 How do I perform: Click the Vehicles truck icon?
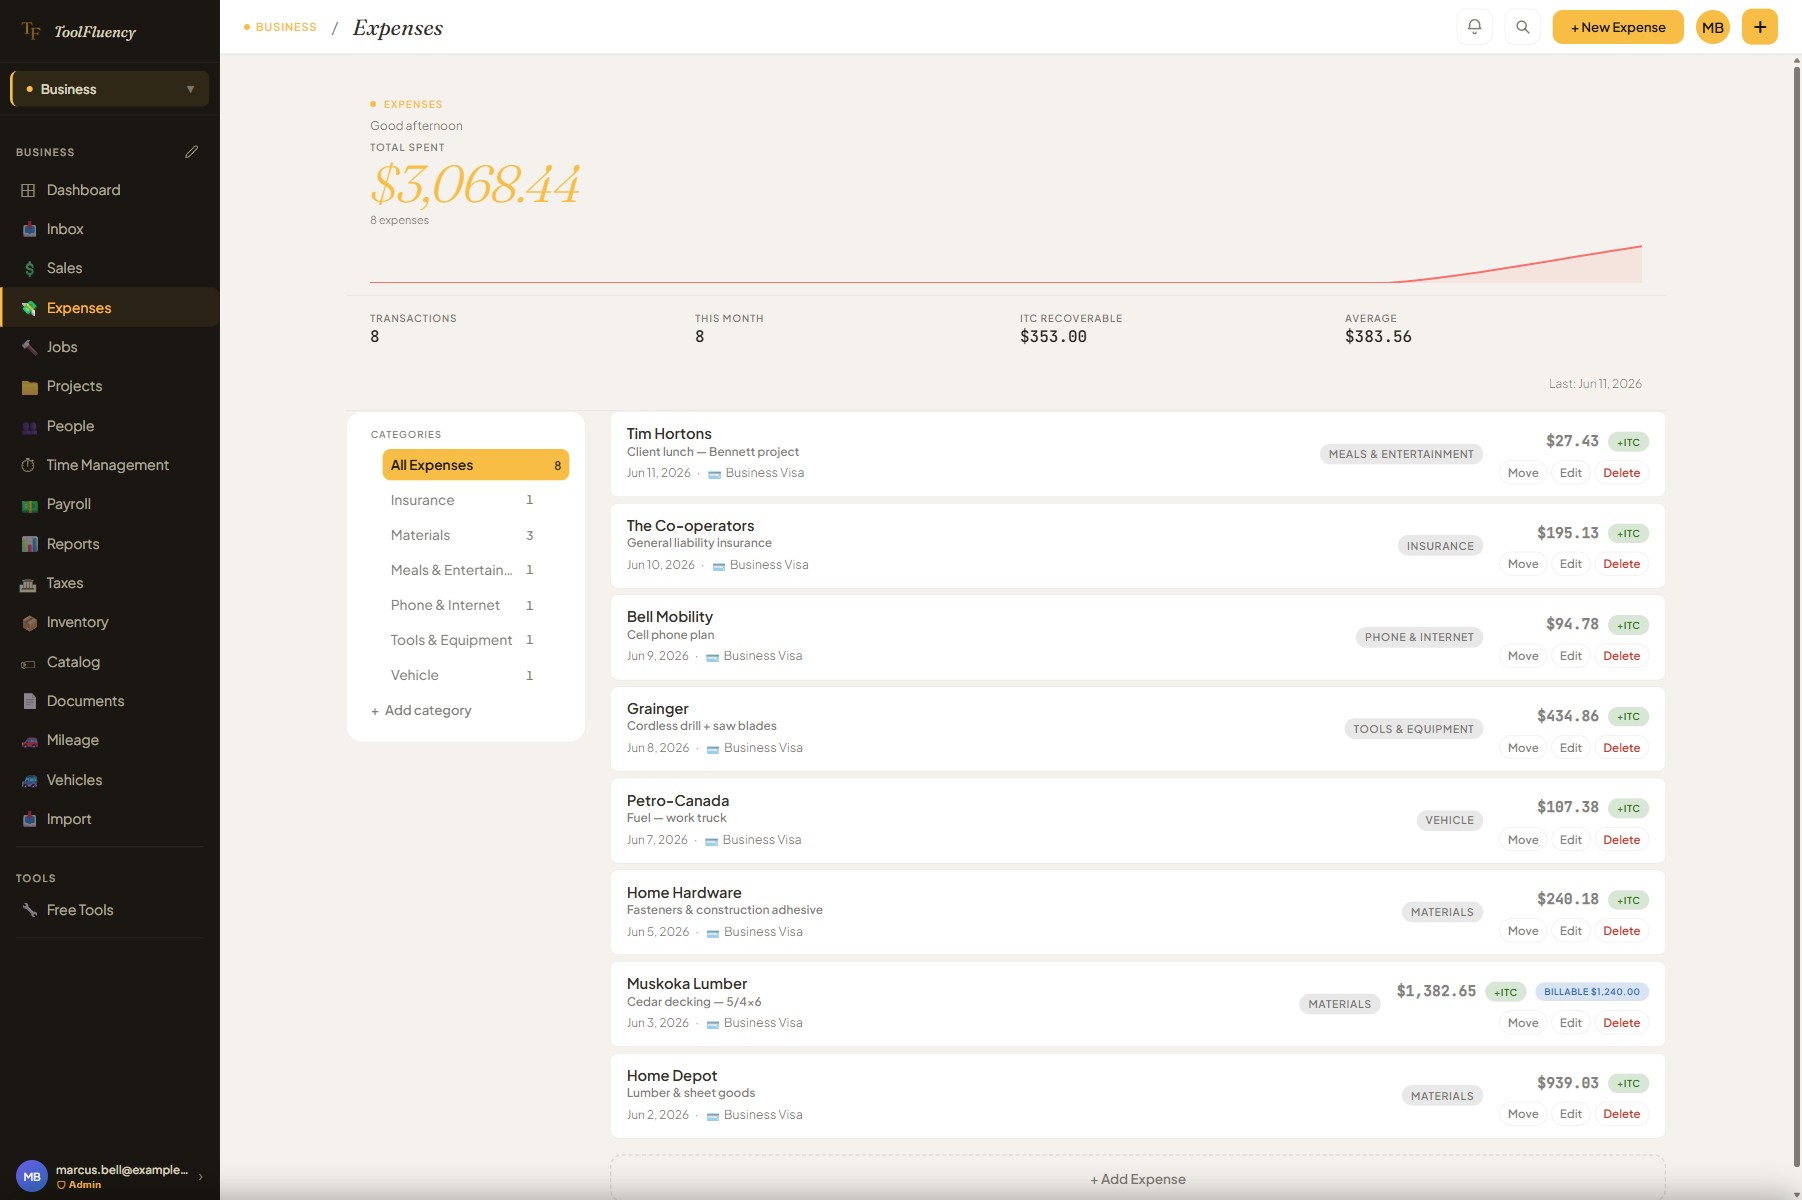[x=29, y=780]
